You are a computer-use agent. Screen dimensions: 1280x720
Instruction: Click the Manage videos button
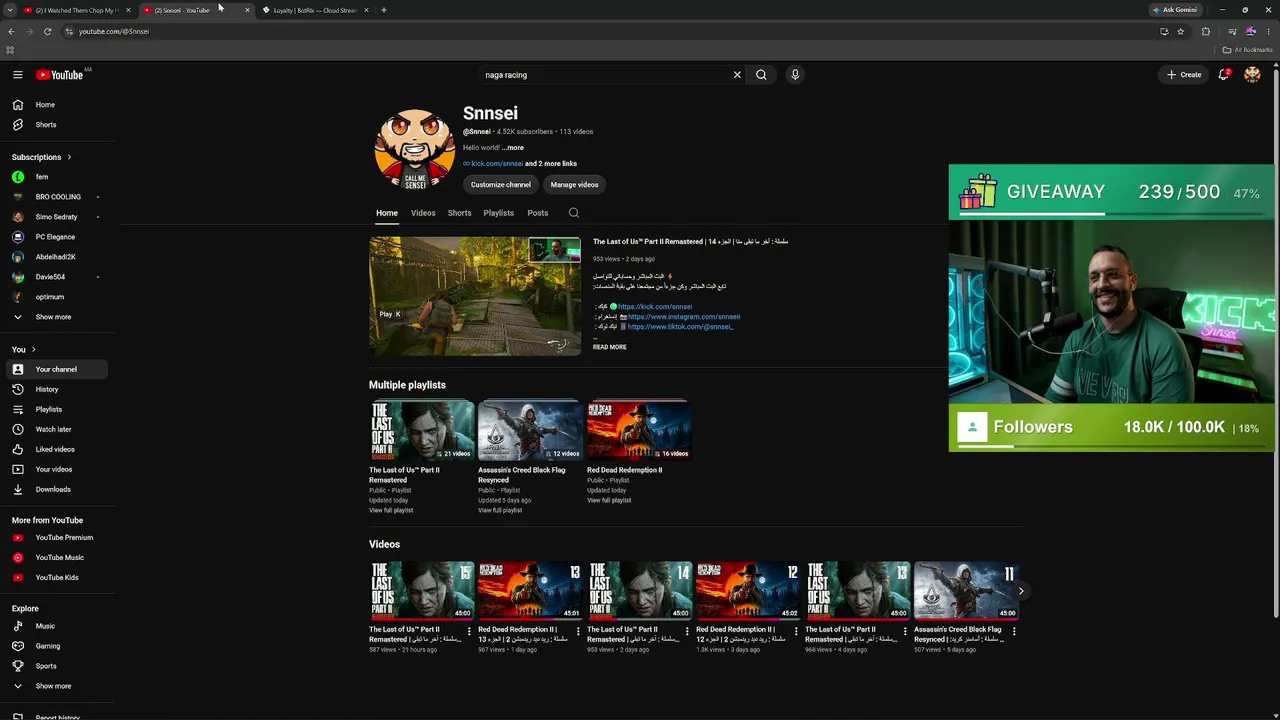point(574,185)
